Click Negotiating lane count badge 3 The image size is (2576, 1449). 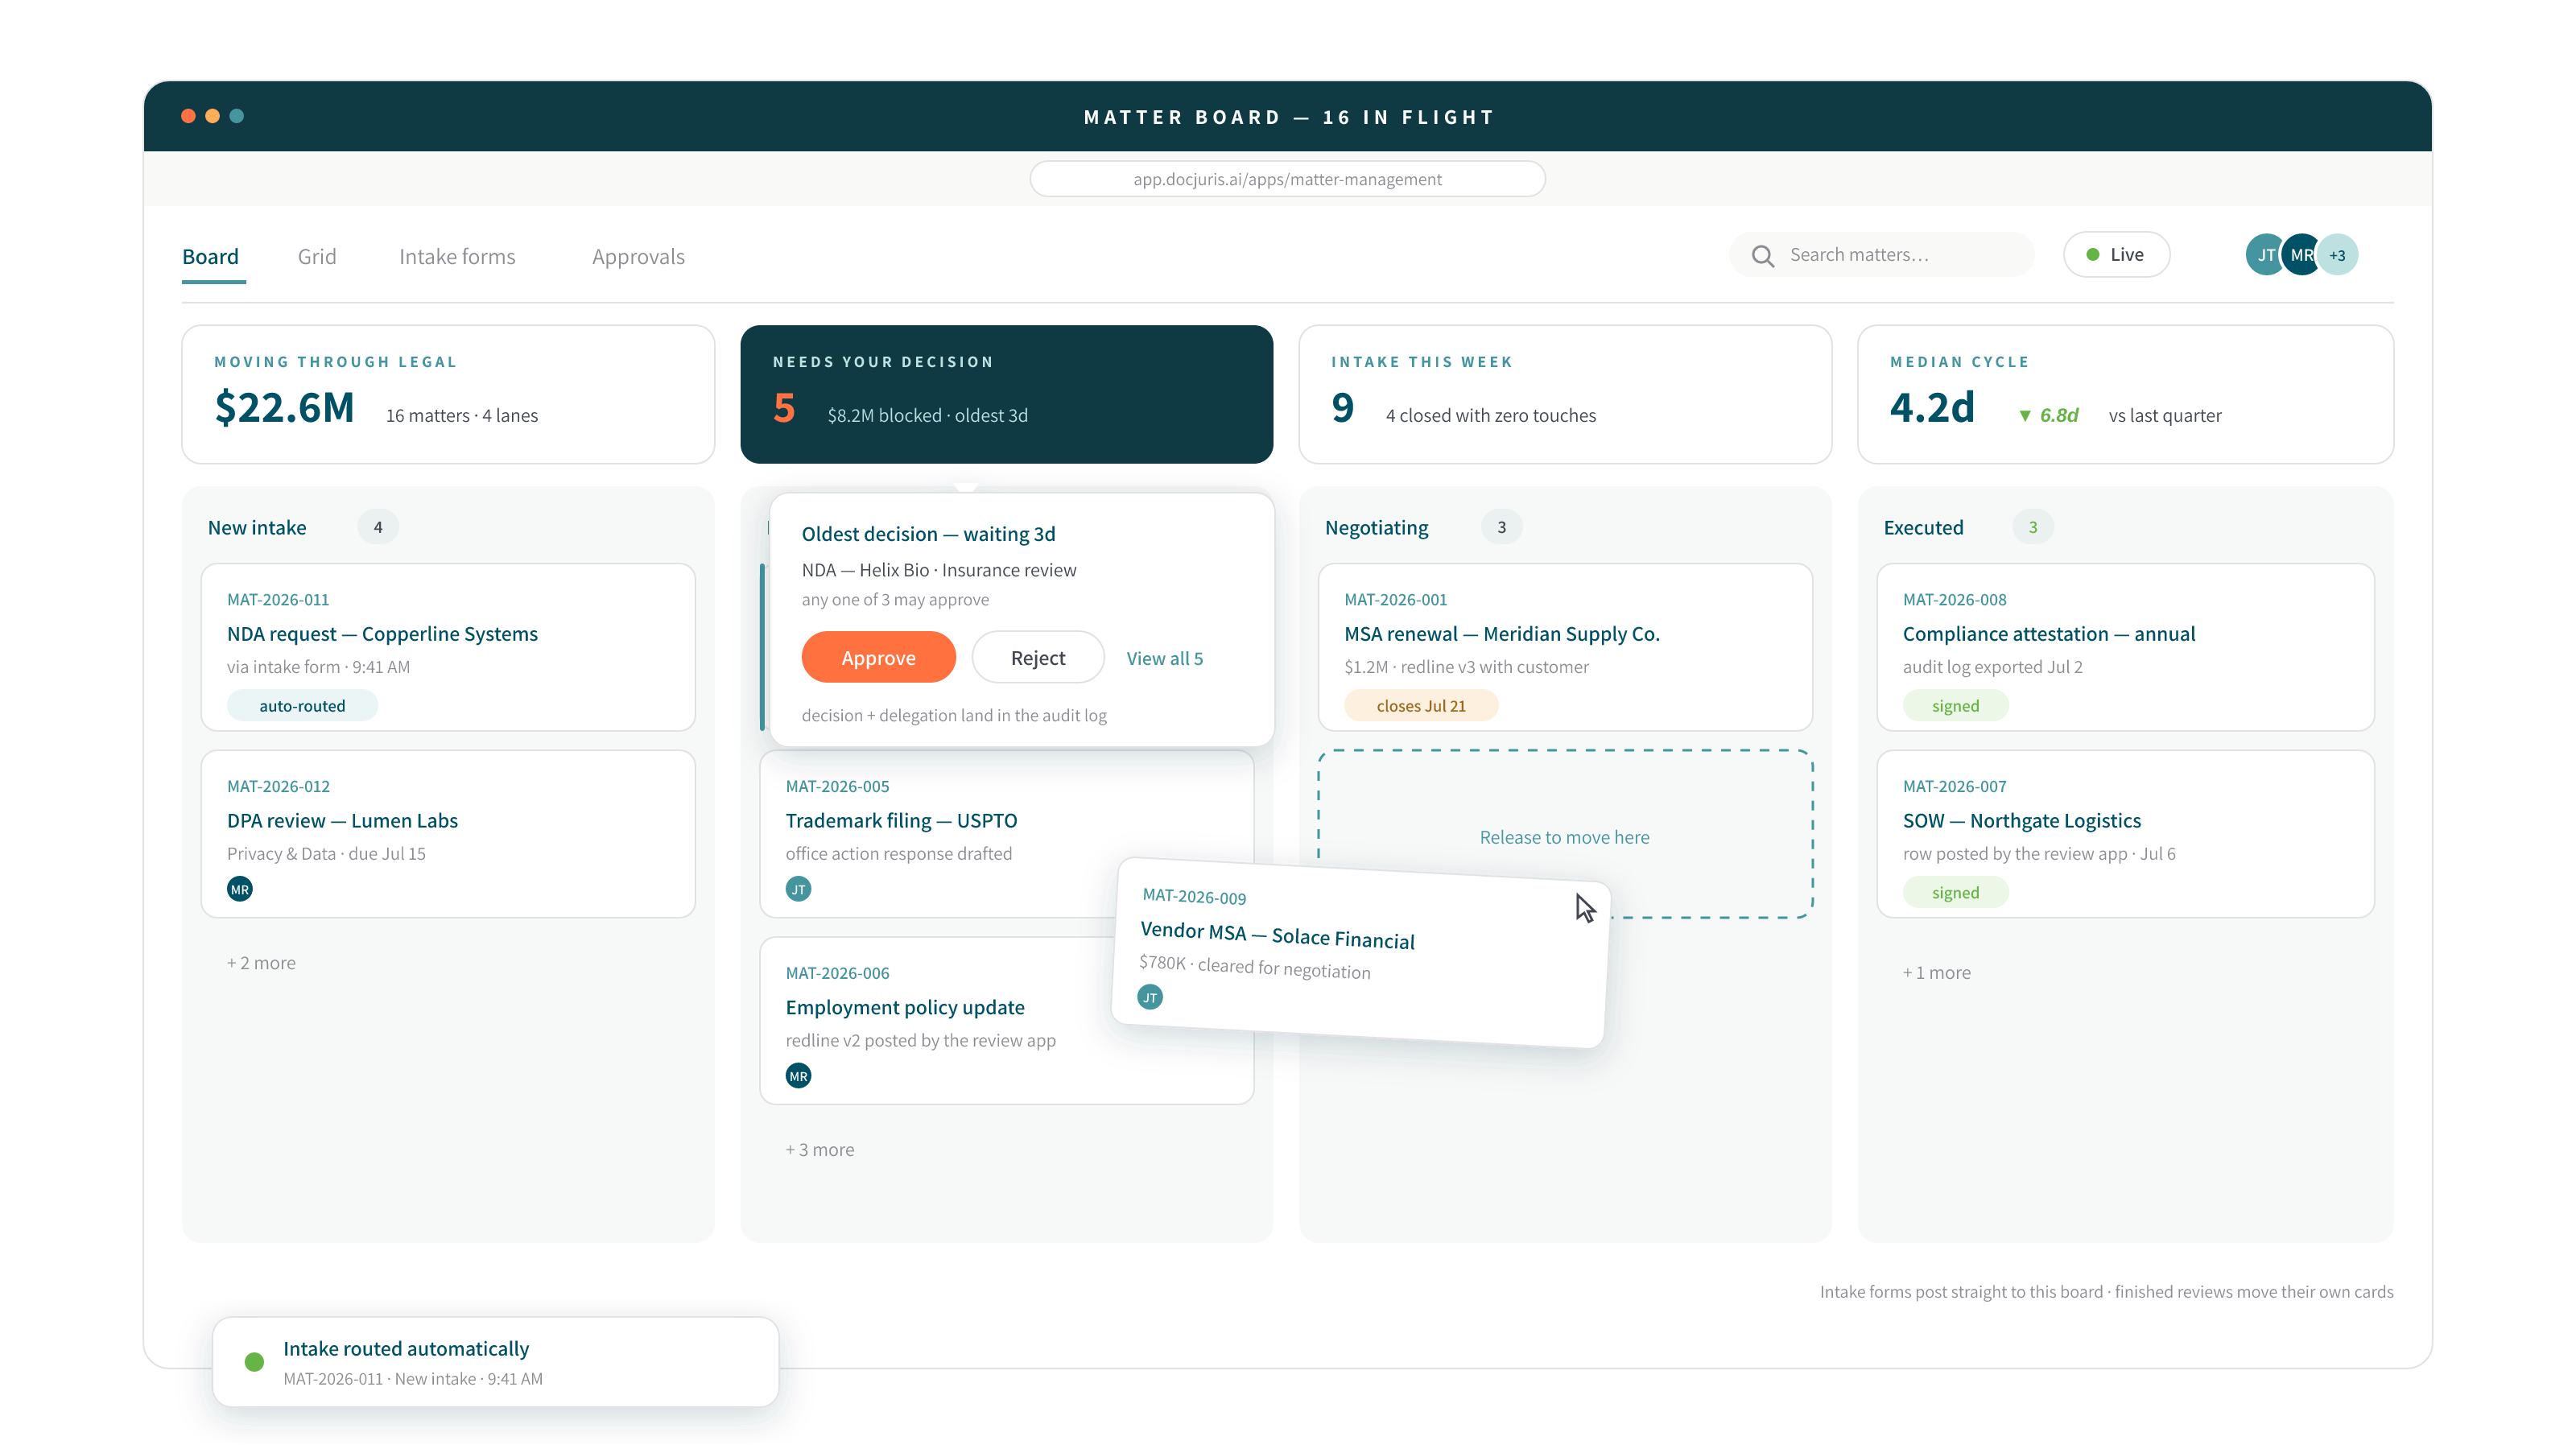[1501, 527]
